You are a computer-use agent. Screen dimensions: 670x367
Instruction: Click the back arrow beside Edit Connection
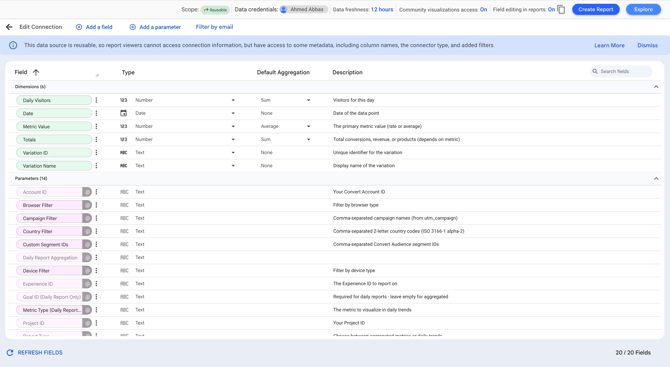tap(9, 27)
